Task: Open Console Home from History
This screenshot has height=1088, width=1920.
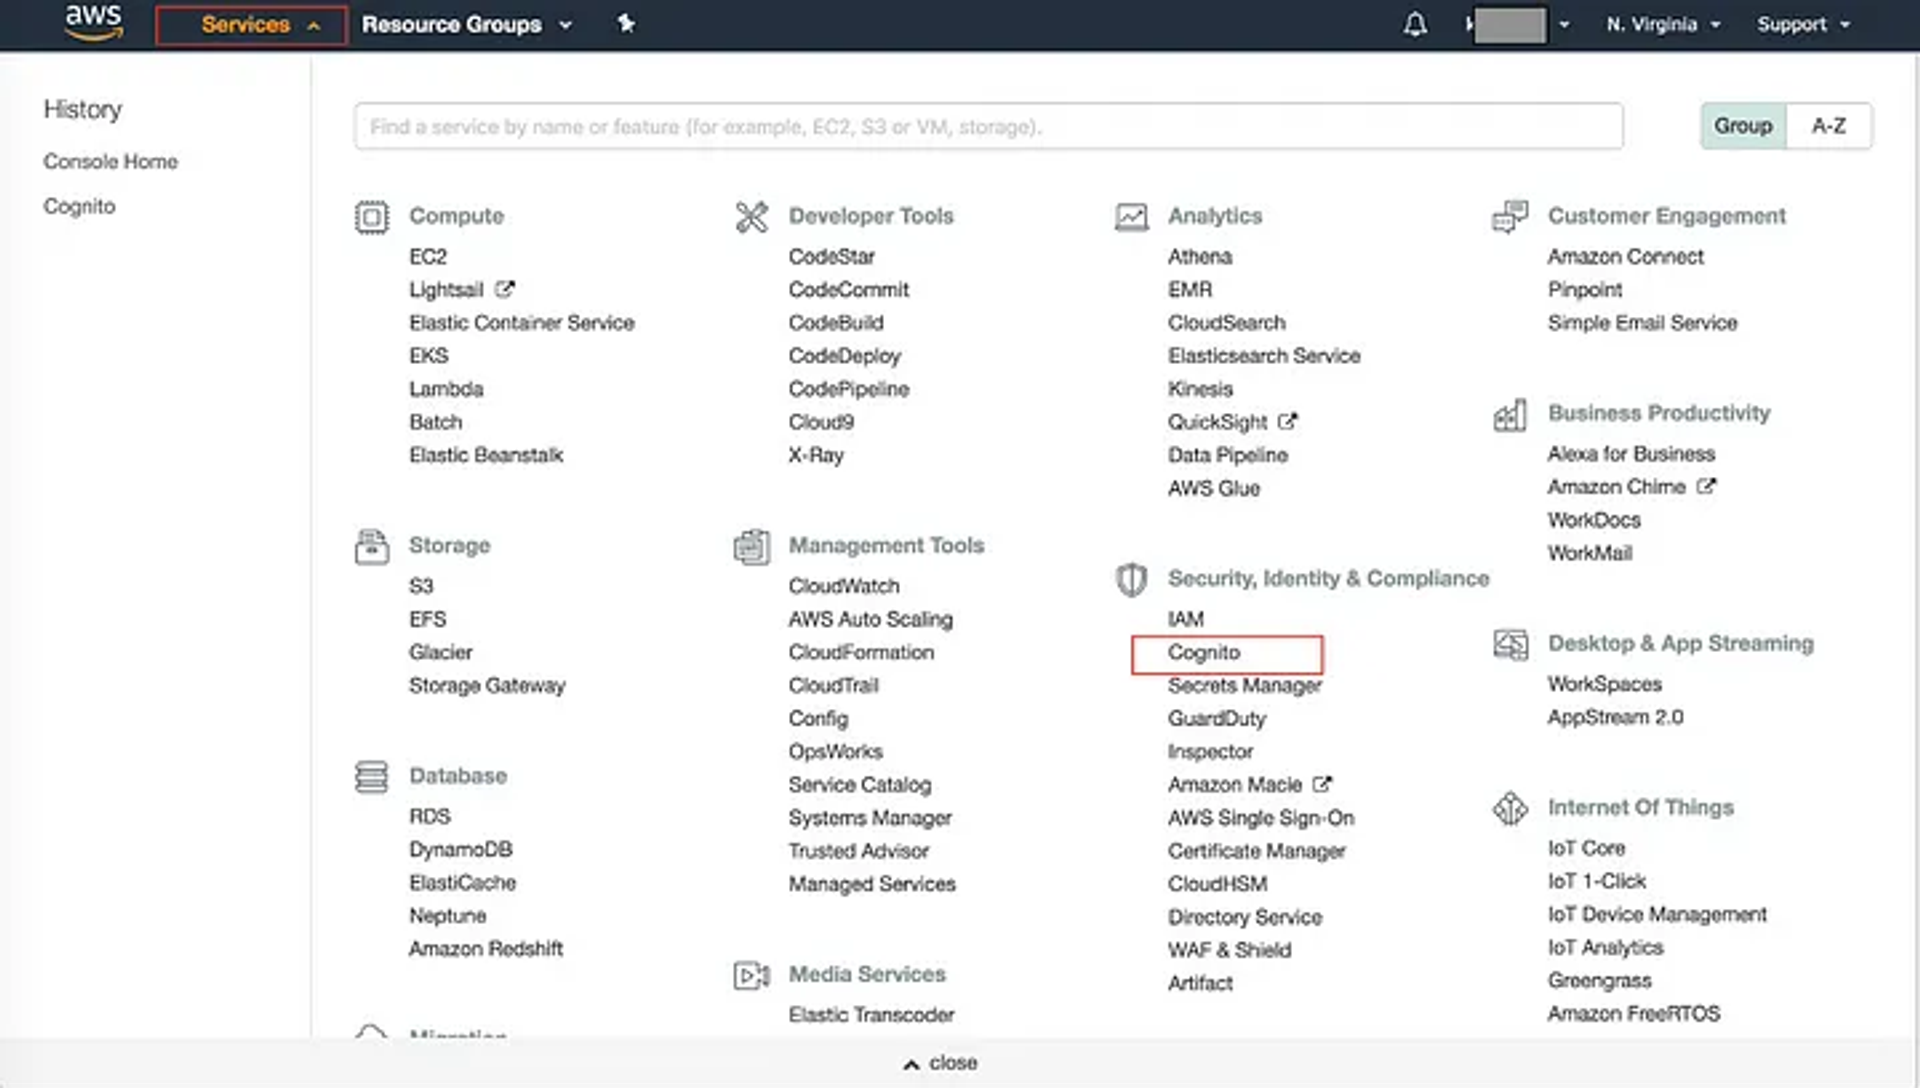Action: pos(111,161)
